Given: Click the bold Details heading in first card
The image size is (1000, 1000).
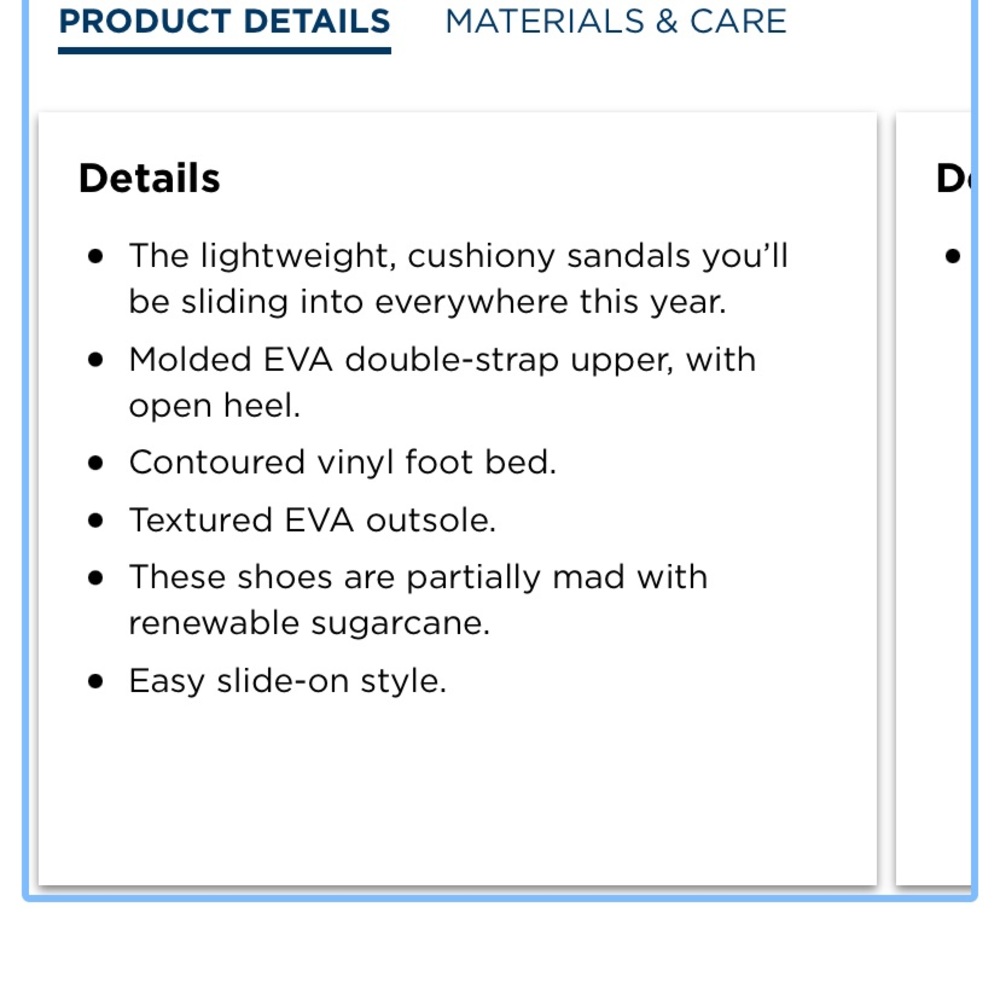Looking at the screenshot, I should point(149,178).
